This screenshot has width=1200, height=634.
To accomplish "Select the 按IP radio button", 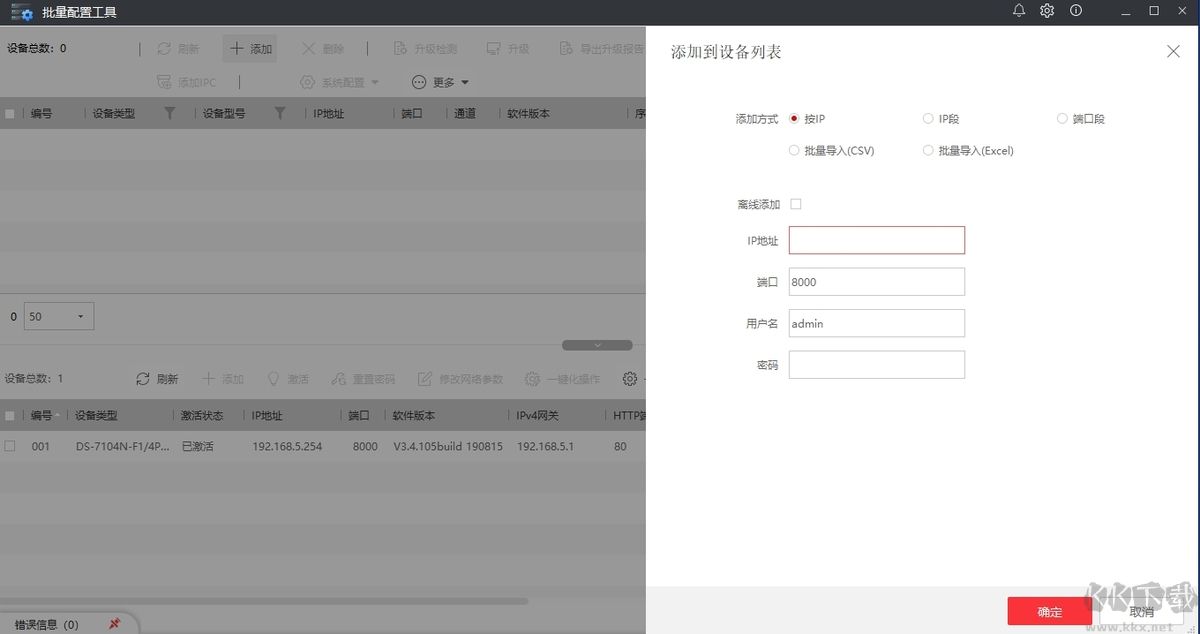I will coord(793,118).
